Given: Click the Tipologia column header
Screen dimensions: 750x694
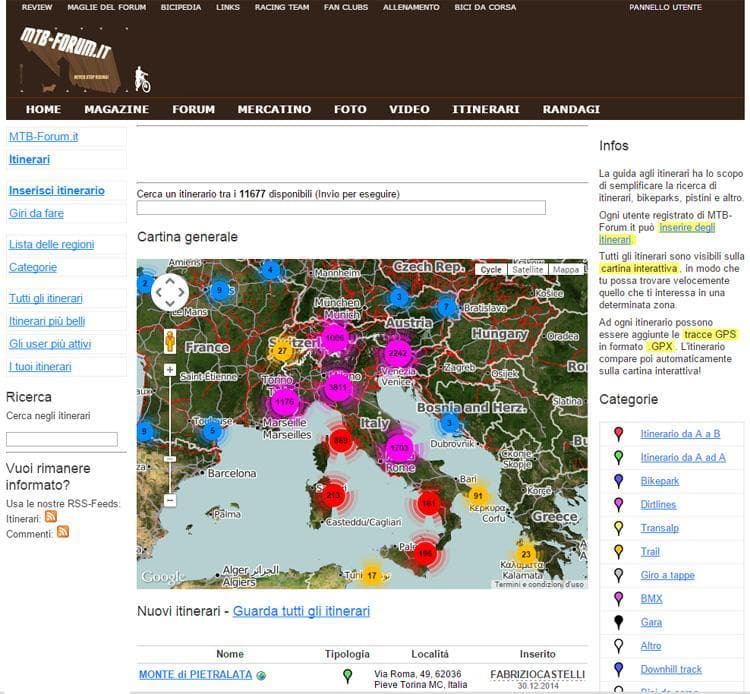Looking at the screenshot, I should click(347, 654).
